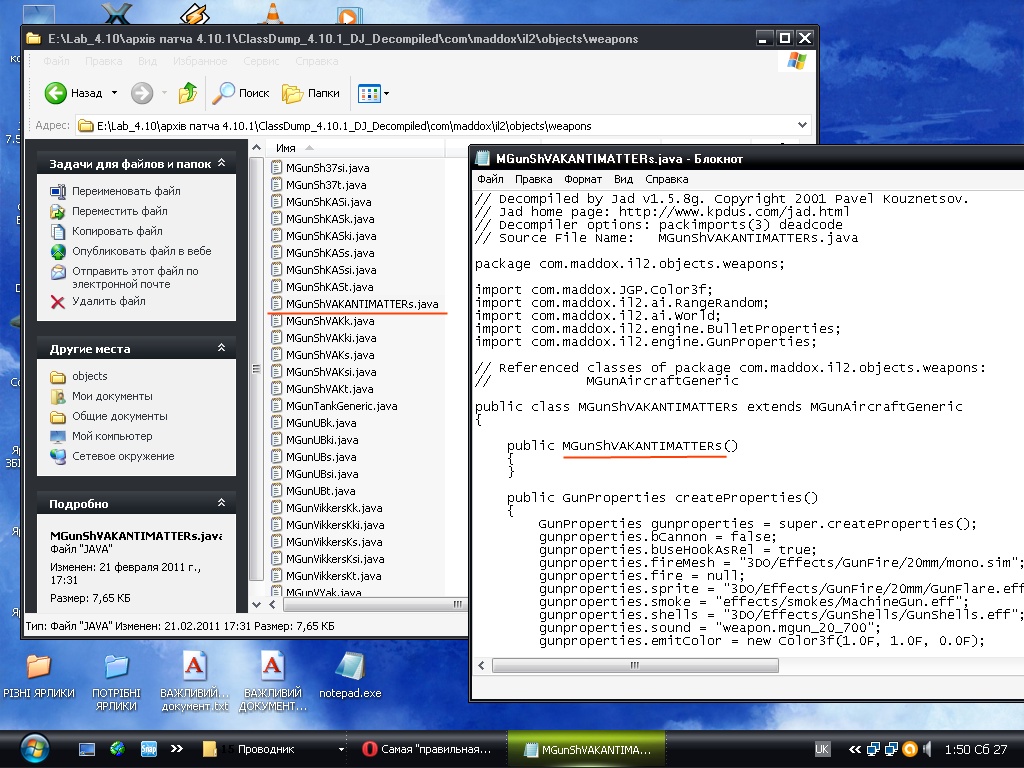This screenshot has height=768, width=1024.
Task: Select MGunTankGeneric.java in the file list
Action: tap(341, 406)
